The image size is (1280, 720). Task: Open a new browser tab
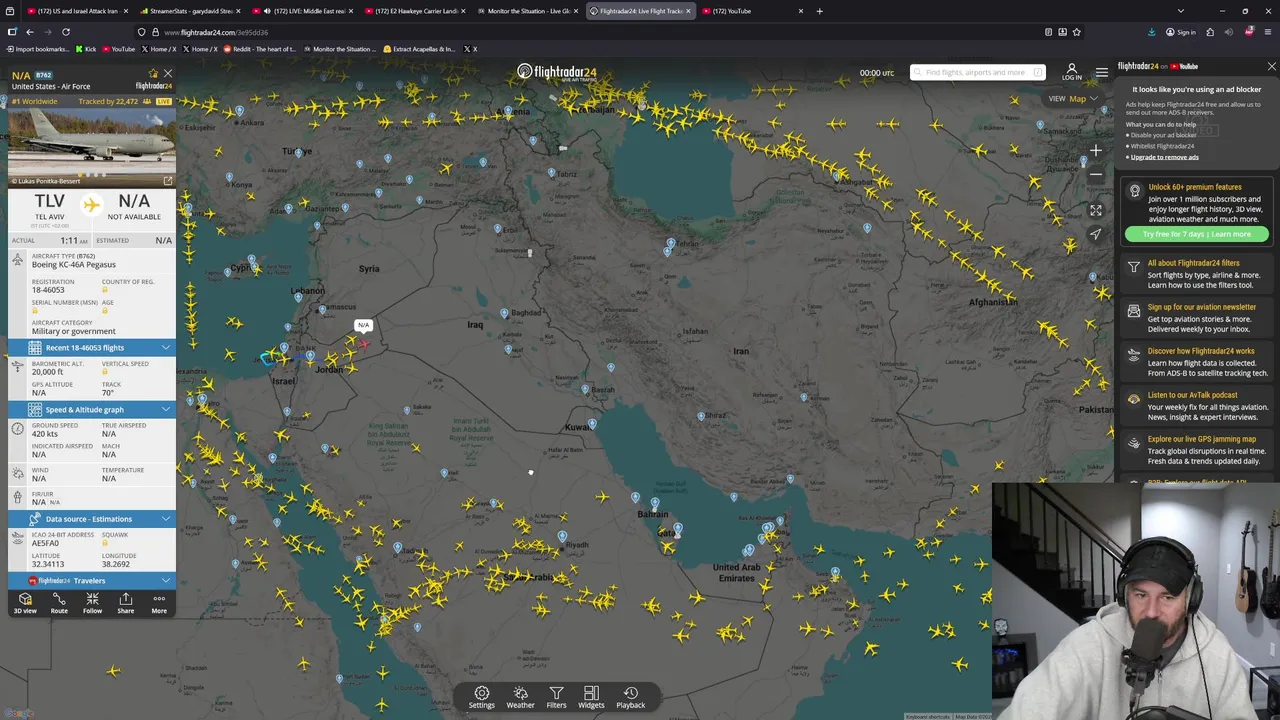coord(819,11)
